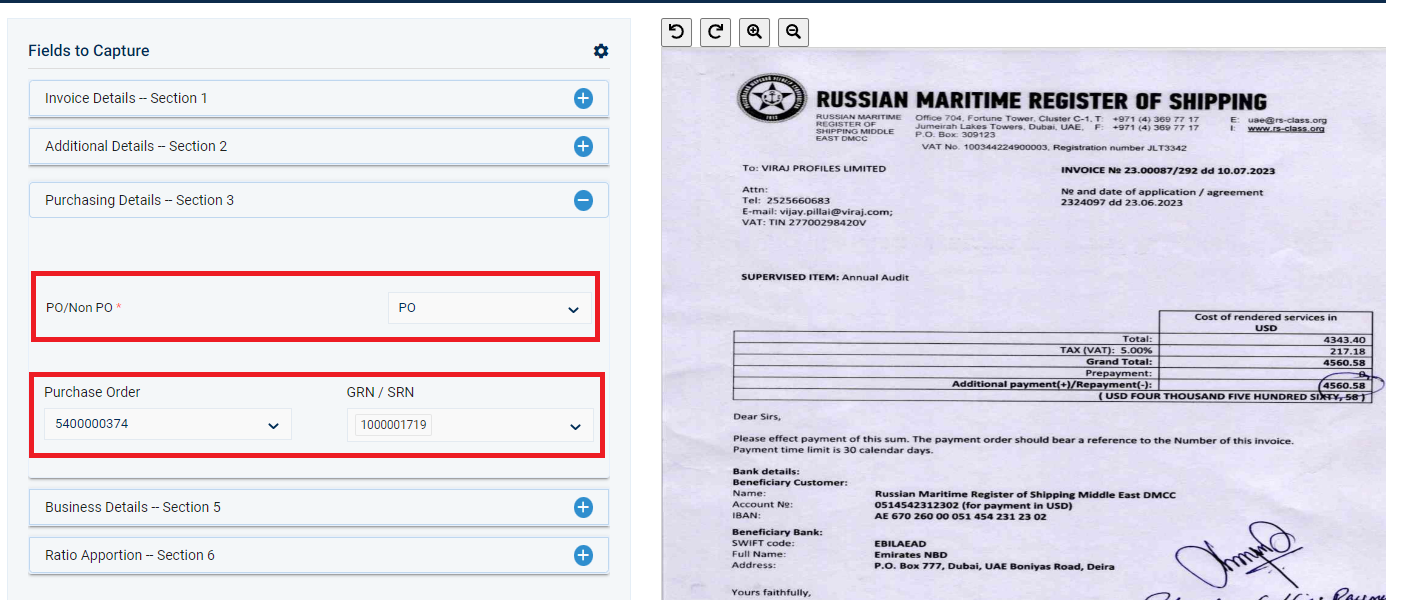
Task: Click the www.rs-class.org link on the invoice
Action: tap(1286, 128)
